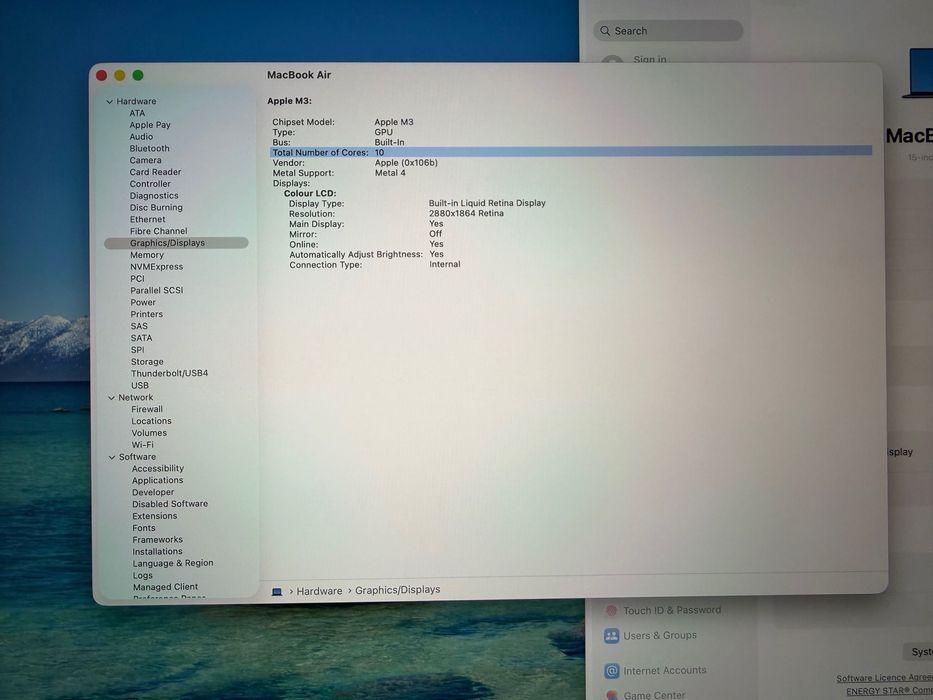Select Volumes under Network

coord(149,433)
